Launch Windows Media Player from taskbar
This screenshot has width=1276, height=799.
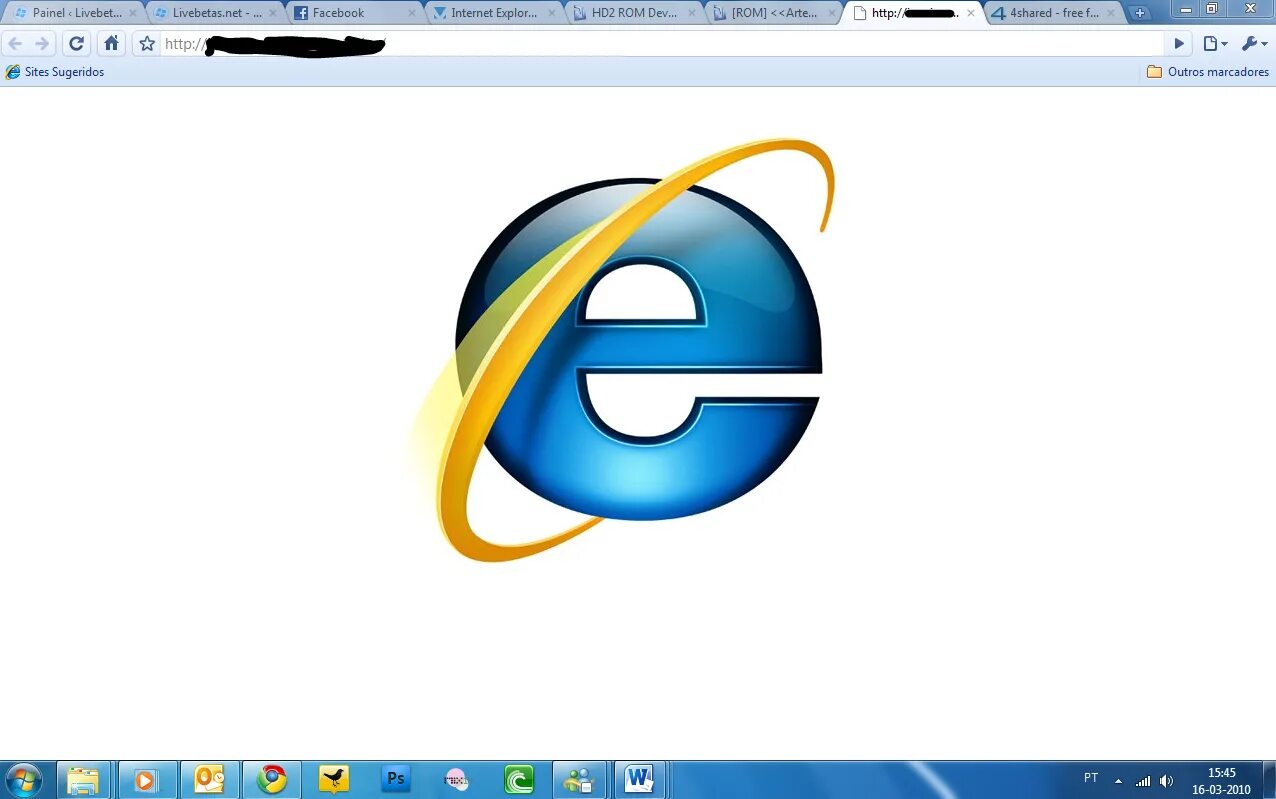tap(146, 779)
